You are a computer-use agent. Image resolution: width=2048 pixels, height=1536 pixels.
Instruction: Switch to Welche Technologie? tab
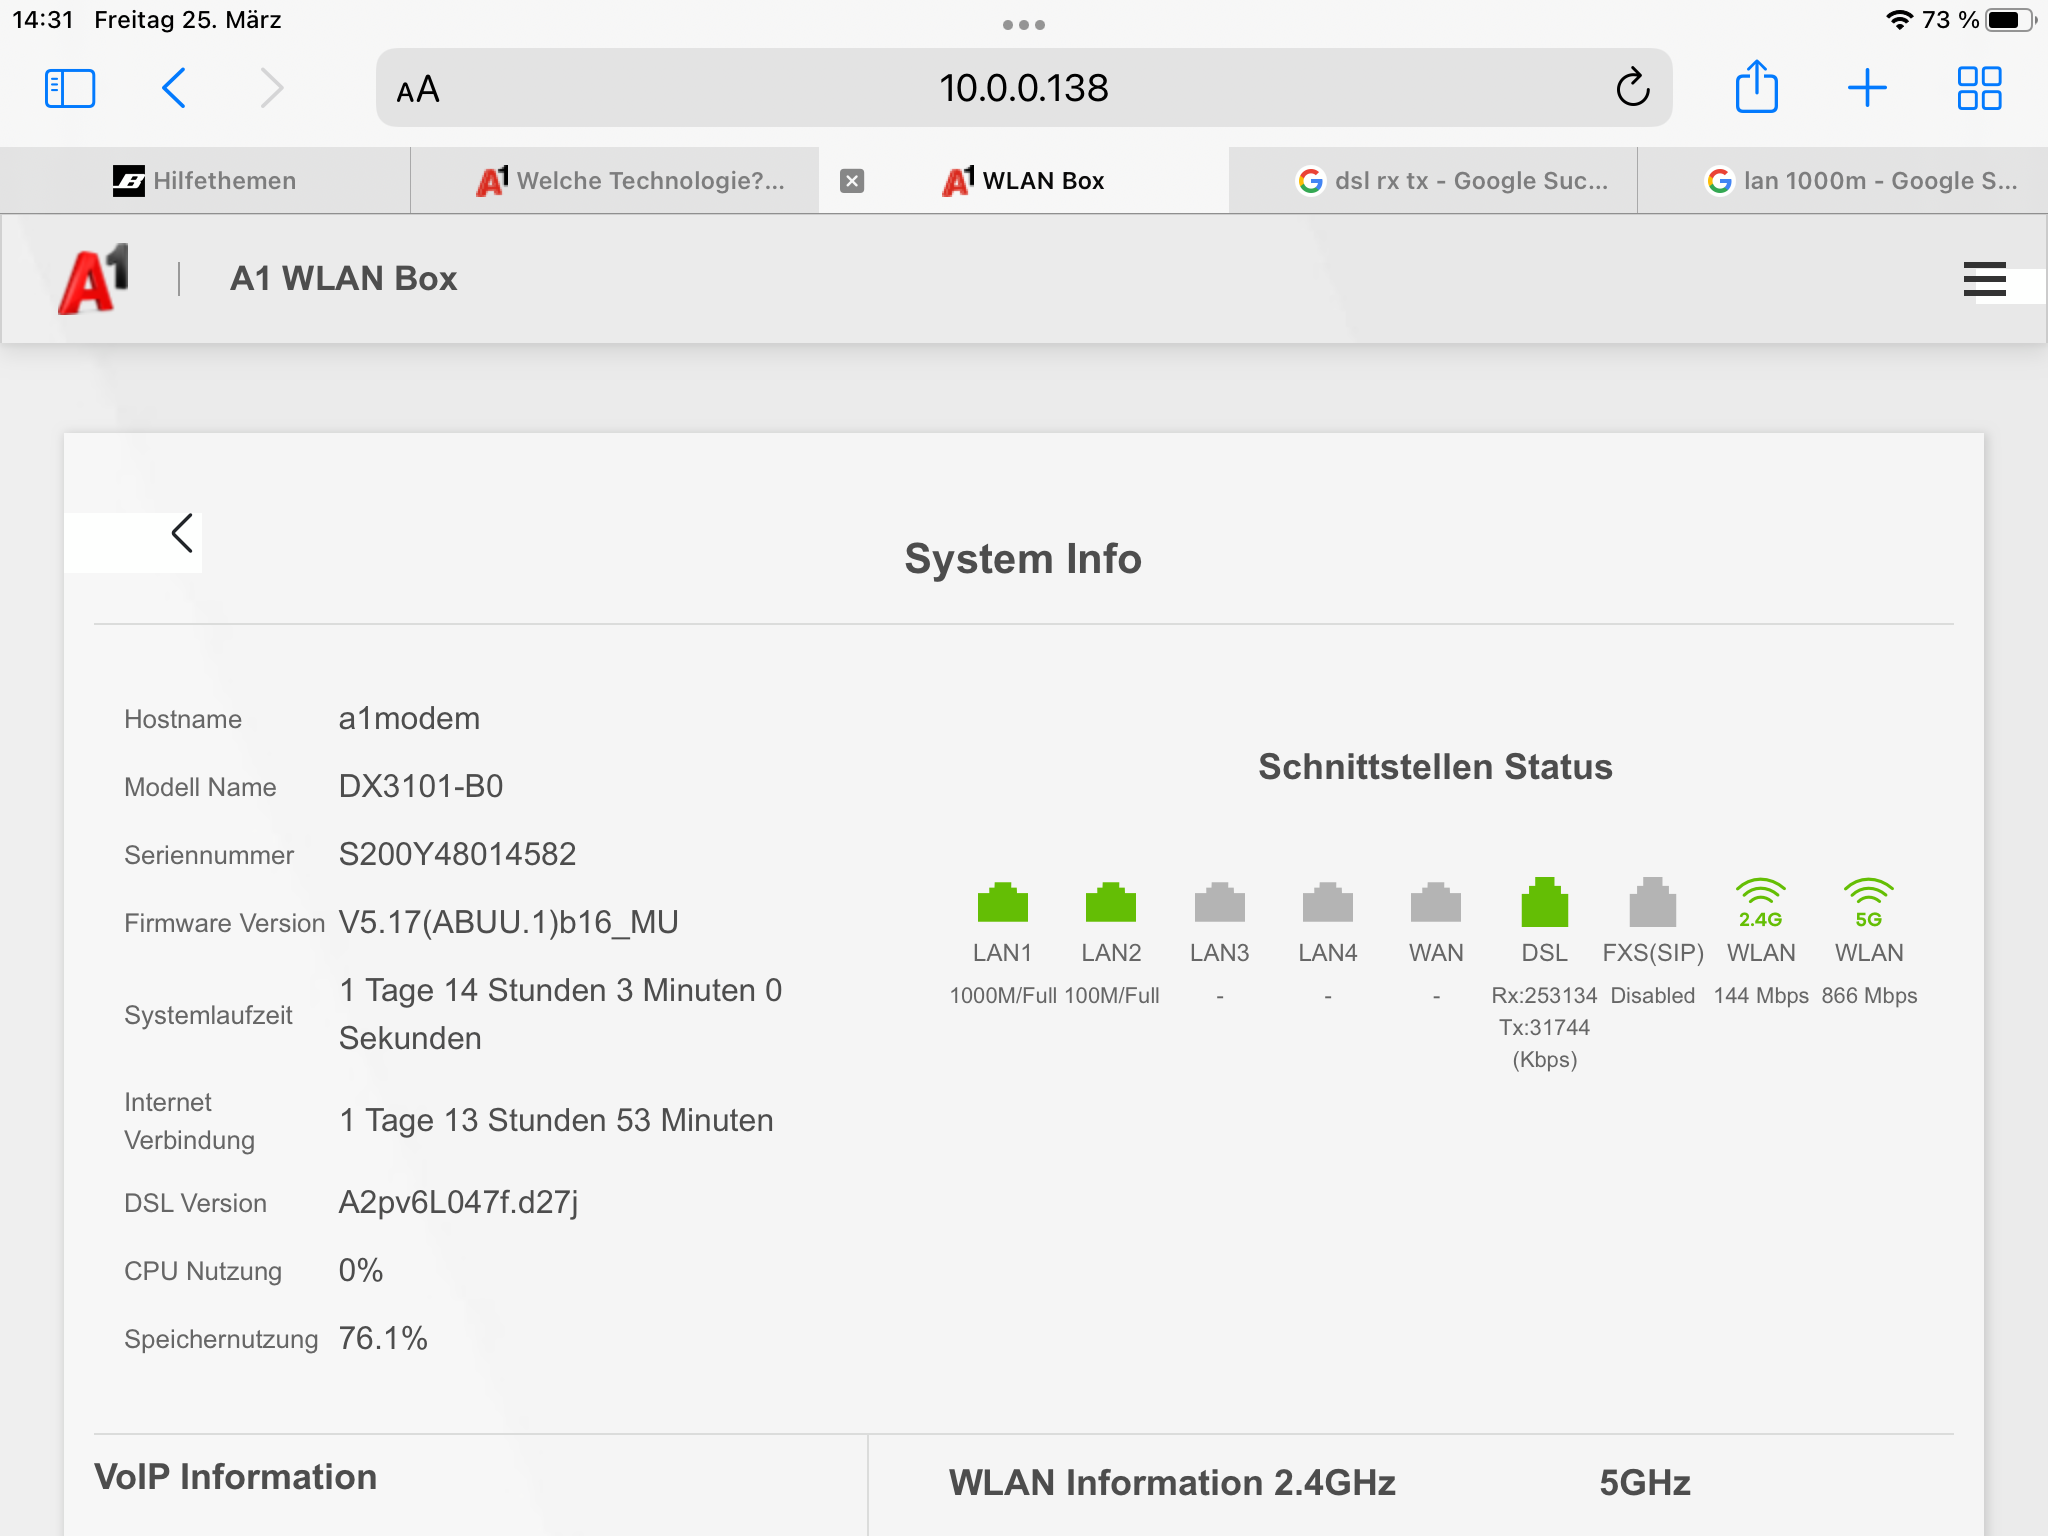point(614,181)
